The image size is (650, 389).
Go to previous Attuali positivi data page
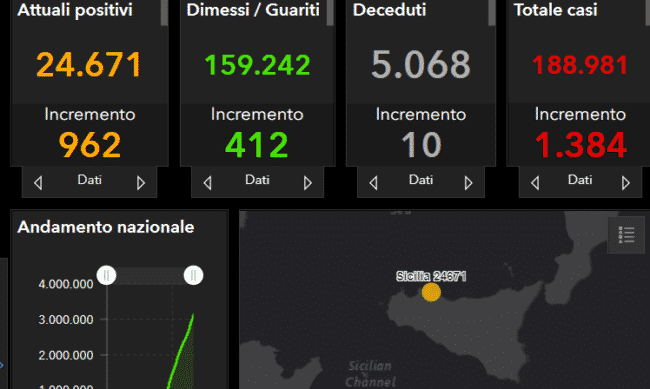38,182
